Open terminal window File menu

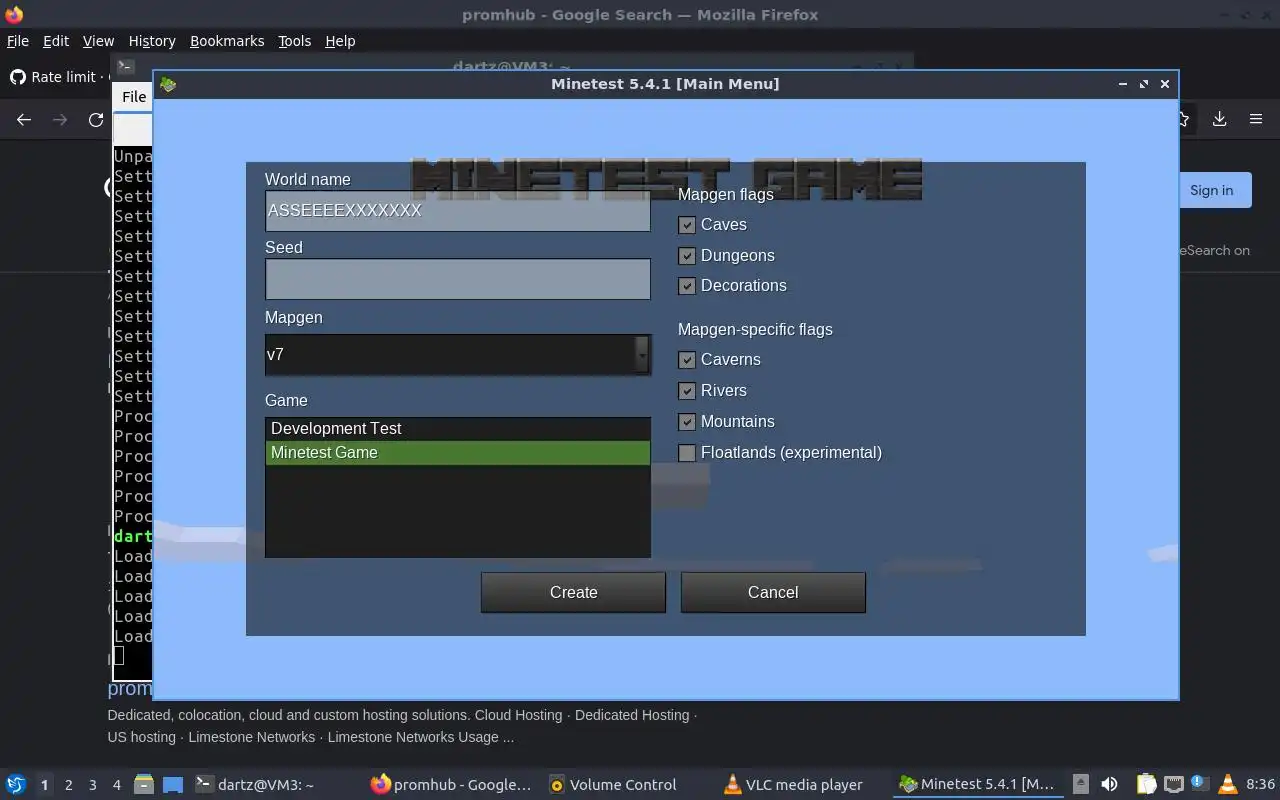[134, 97]
